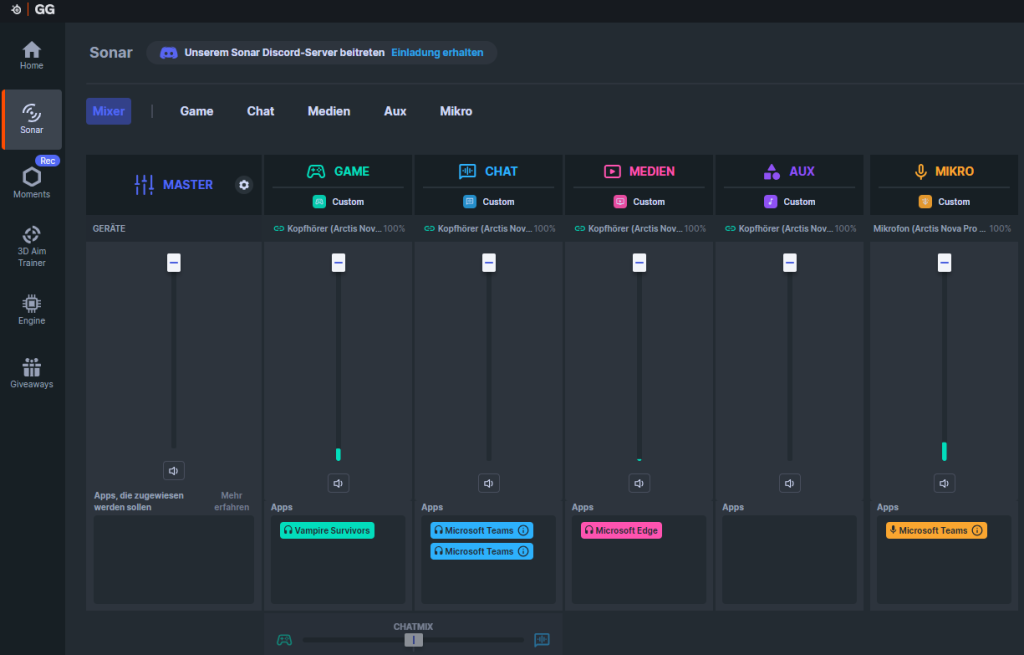Click the Discord logo in the banner

[x=169, y=52]
